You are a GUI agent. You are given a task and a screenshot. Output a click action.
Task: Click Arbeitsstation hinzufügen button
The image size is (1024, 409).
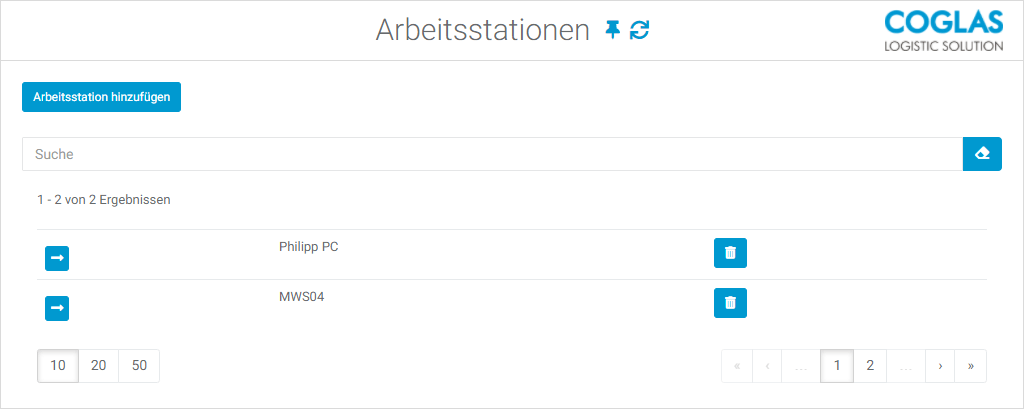[x=101, y=97]
